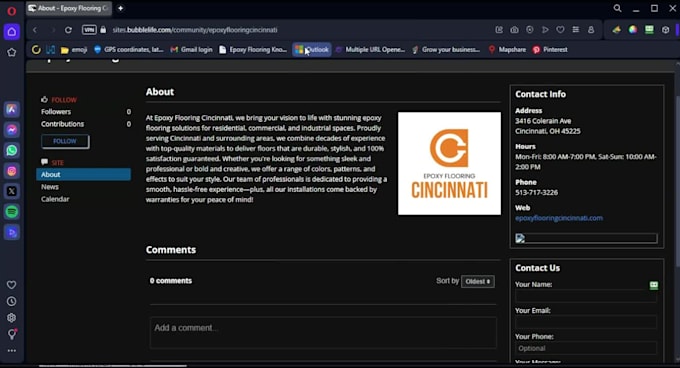Select the About - Epoxy Flooring tab

click(69, 8)
